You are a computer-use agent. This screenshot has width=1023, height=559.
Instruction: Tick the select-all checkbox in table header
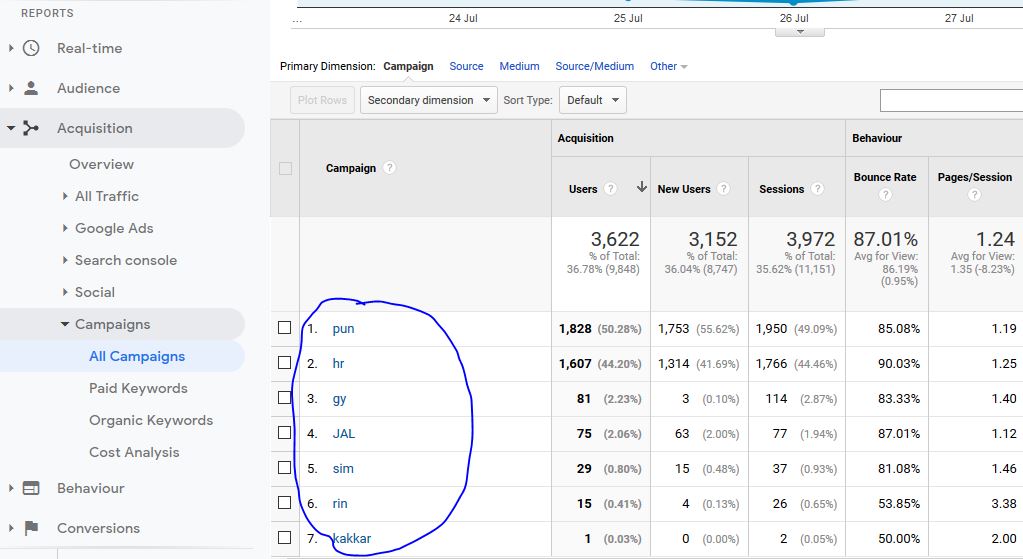pyautogui.click(x=285, y=168)
